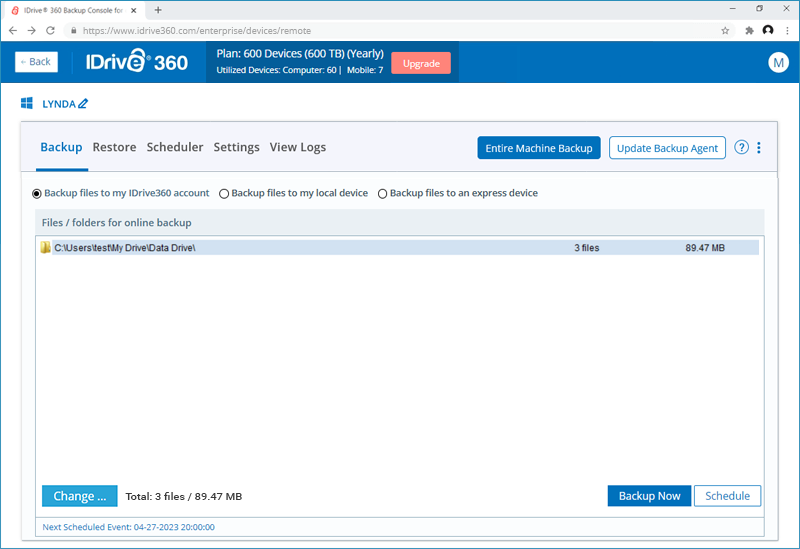Click the folder icon for Data Drive
800x549 pixels.
pyautogui.click(x=45, y=247)
